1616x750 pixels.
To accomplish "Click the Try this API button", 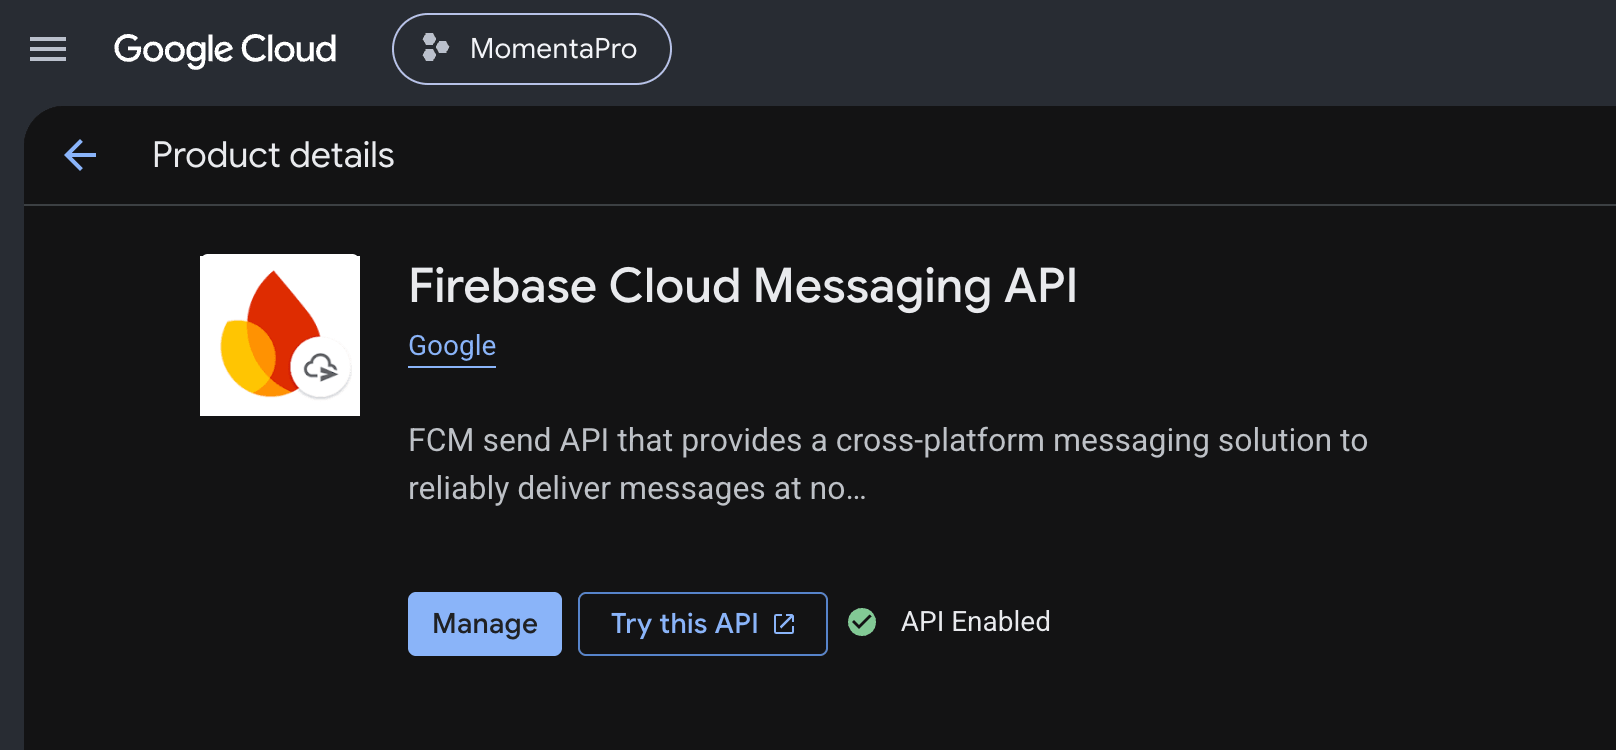I will pyautogui.click(x=703, y=624).
